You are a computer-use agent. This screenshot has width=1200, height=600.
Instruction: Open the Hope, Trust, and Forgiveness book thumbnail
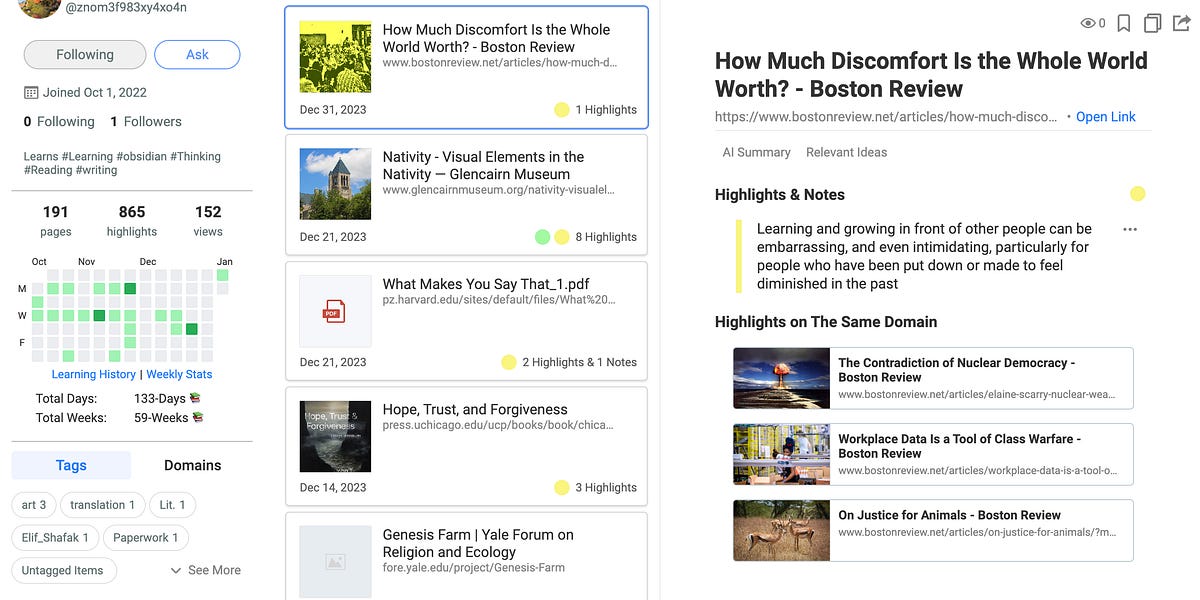pyautogui.click(x=335, y=437)
